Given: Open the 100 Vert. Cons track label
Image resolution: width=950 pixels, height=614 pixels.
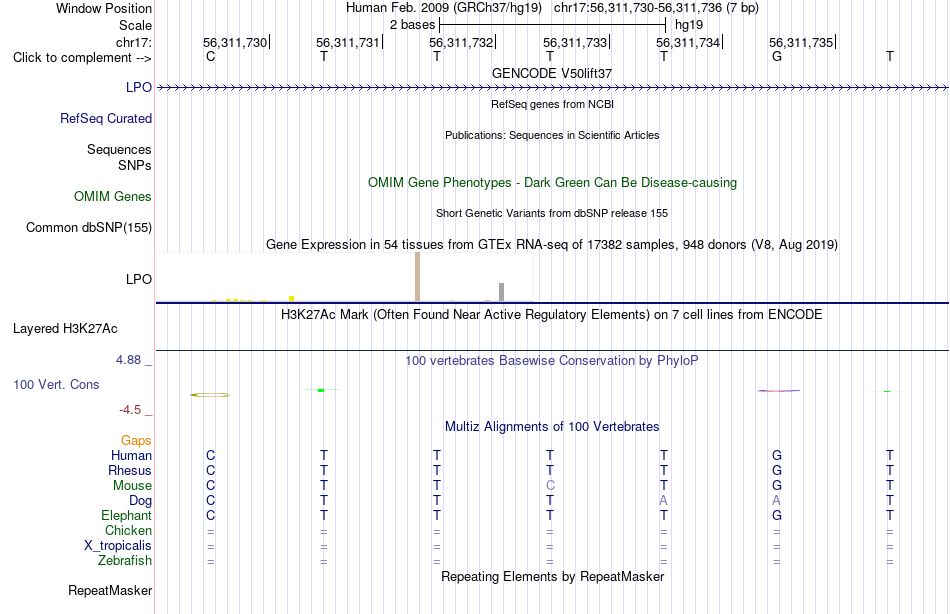Looking at the screenshot, I should (x=56, y=384).
